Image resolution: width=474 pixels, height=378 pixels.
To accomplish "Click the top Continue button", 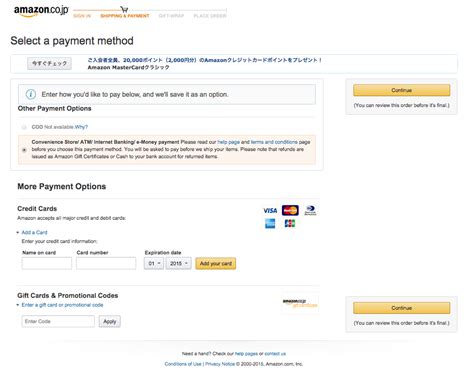I will 401,90.
